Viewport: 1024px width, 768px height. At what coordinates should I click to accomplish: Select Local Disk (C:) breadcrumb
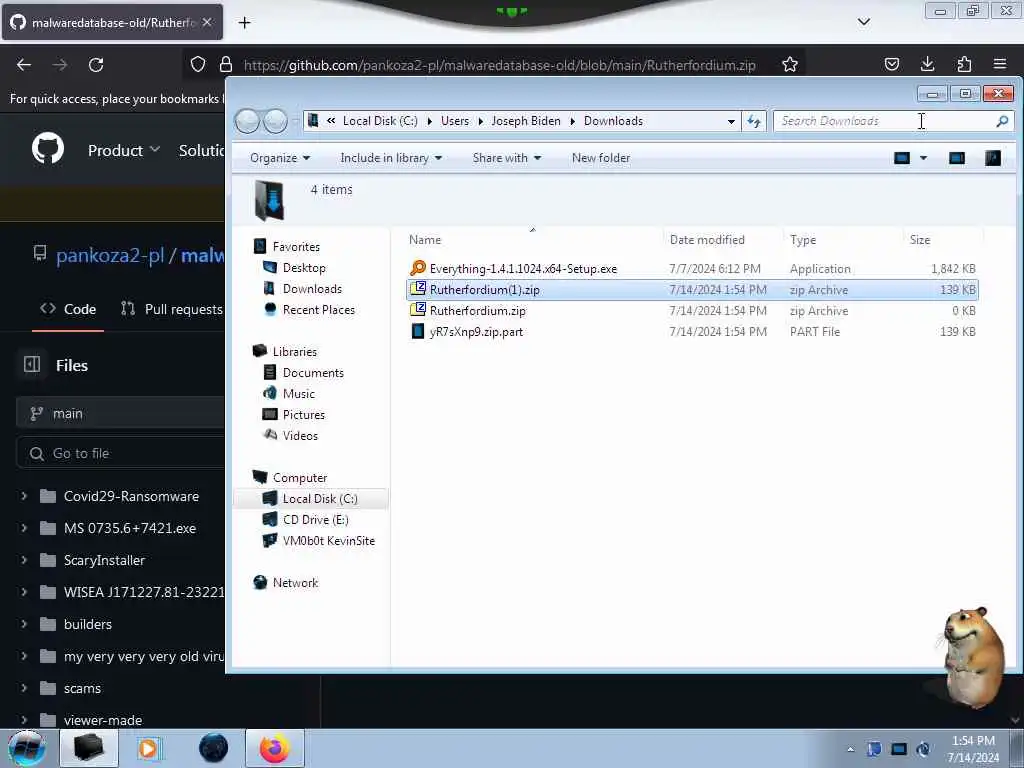coord(380,121)
